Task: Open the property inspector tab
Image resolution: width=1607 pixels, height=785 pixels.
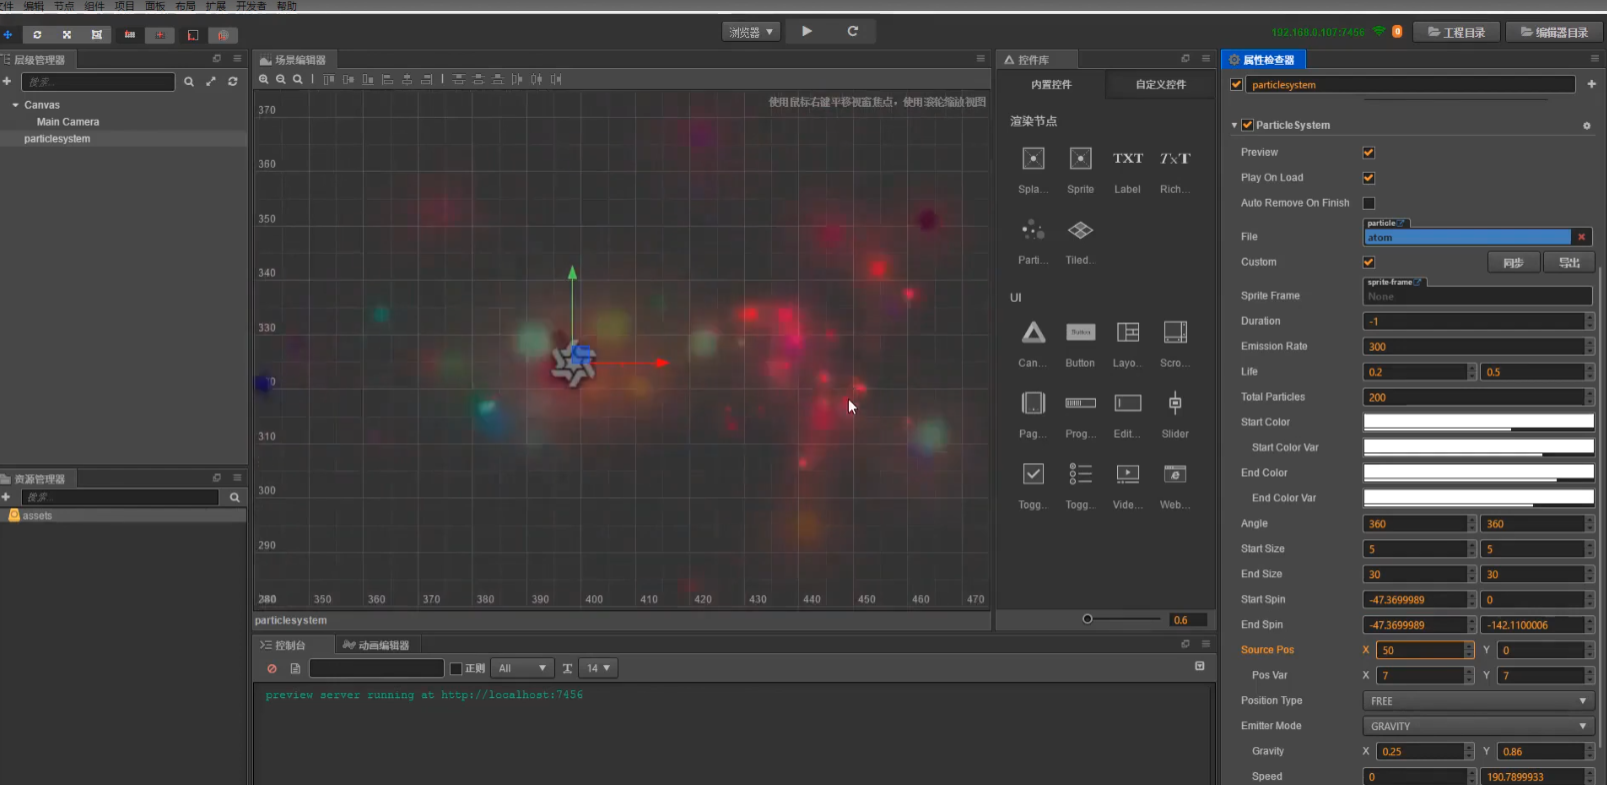Action: [x=1261, y=60]
